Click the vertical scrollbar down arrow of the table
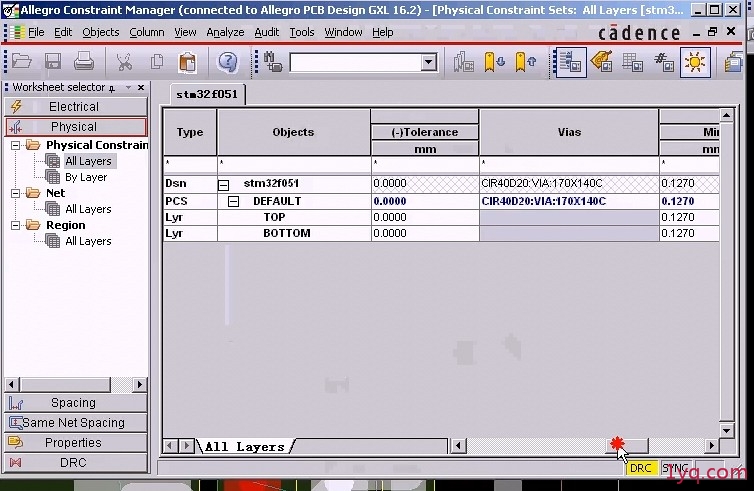 click(727, 430)
